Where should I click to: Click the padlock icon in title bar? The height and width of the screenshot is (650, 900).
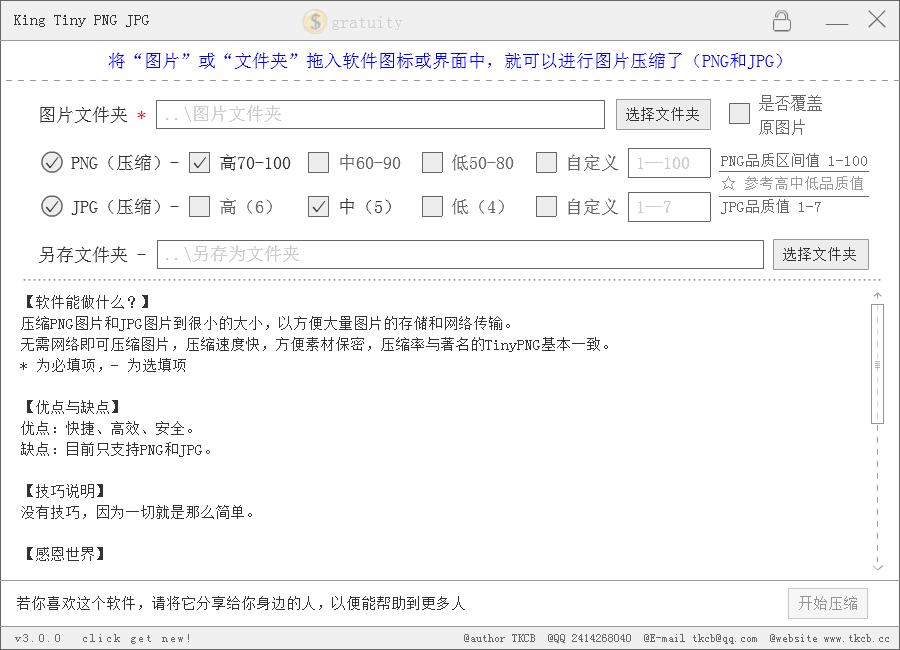point(781,21)
